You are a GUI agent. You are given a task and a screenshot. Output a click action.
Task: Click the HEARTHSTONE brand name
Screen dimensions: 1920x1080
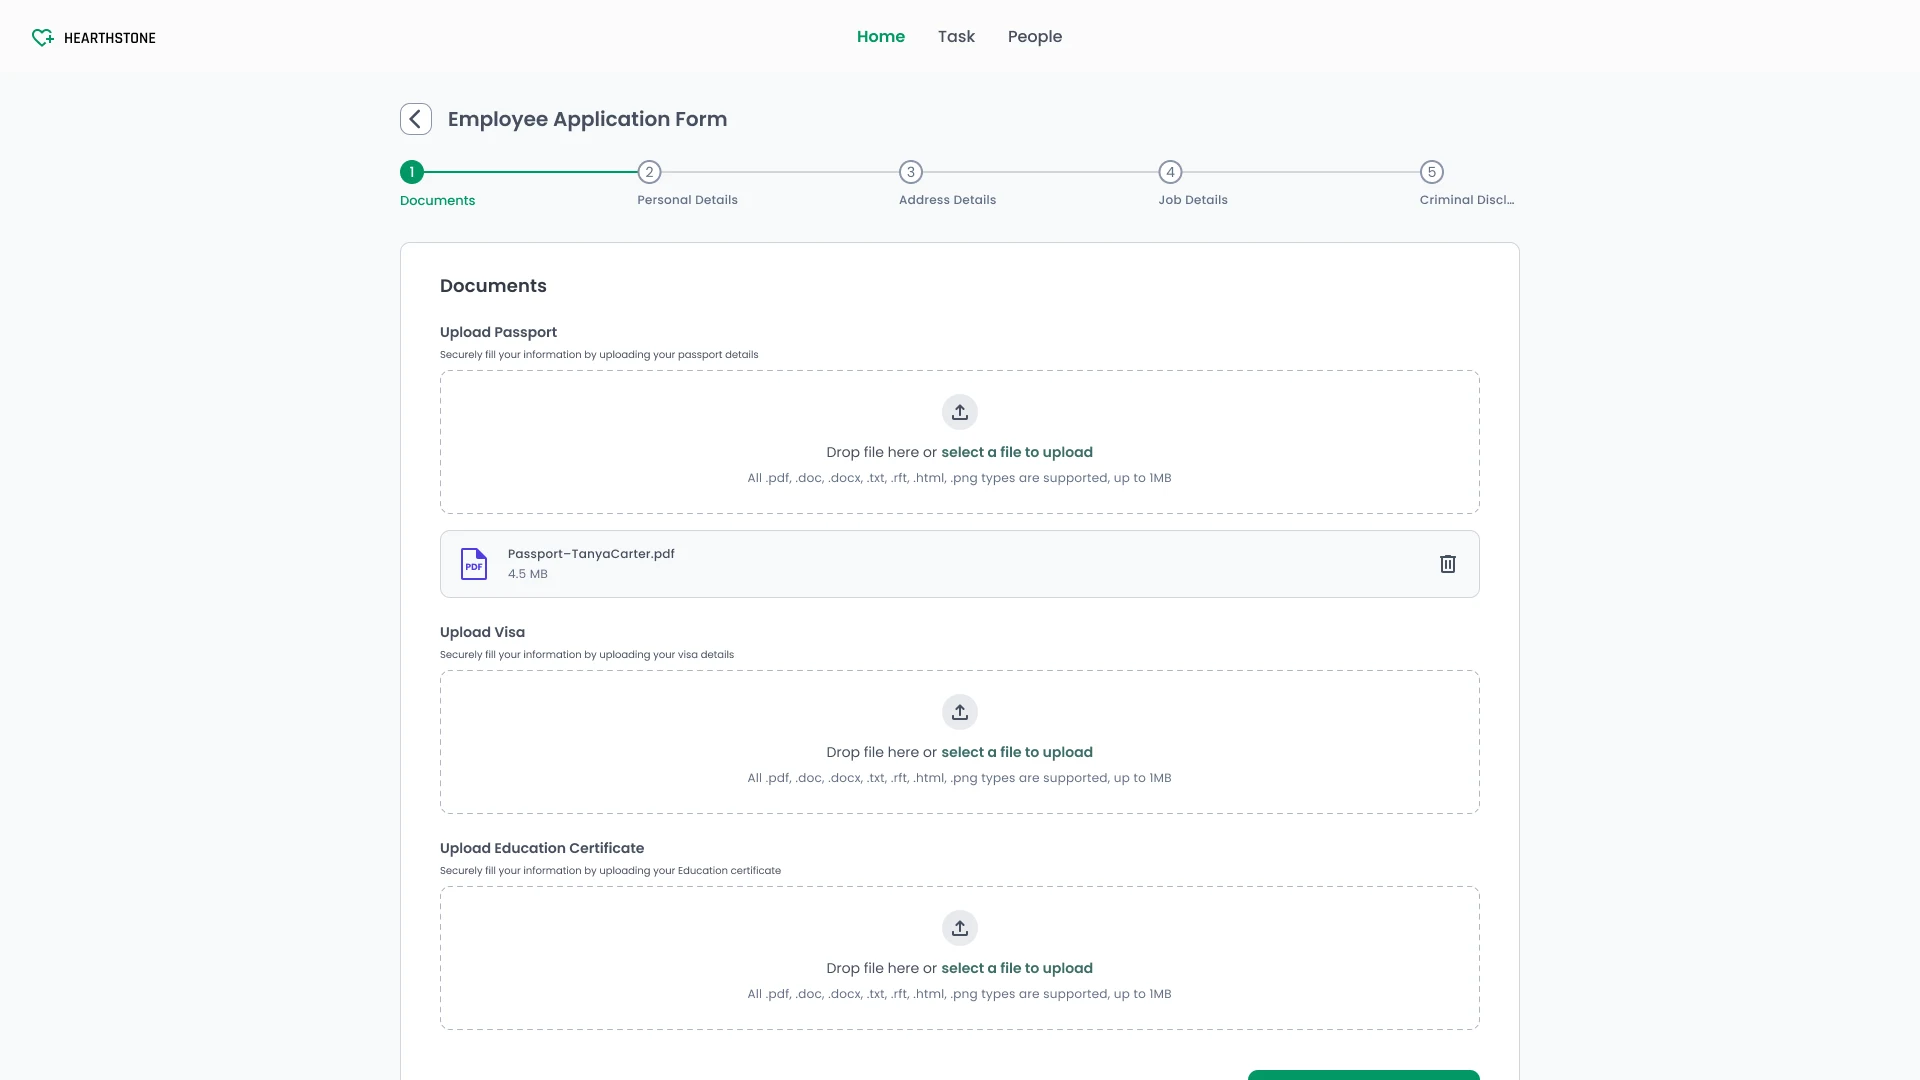click(110, 38)
